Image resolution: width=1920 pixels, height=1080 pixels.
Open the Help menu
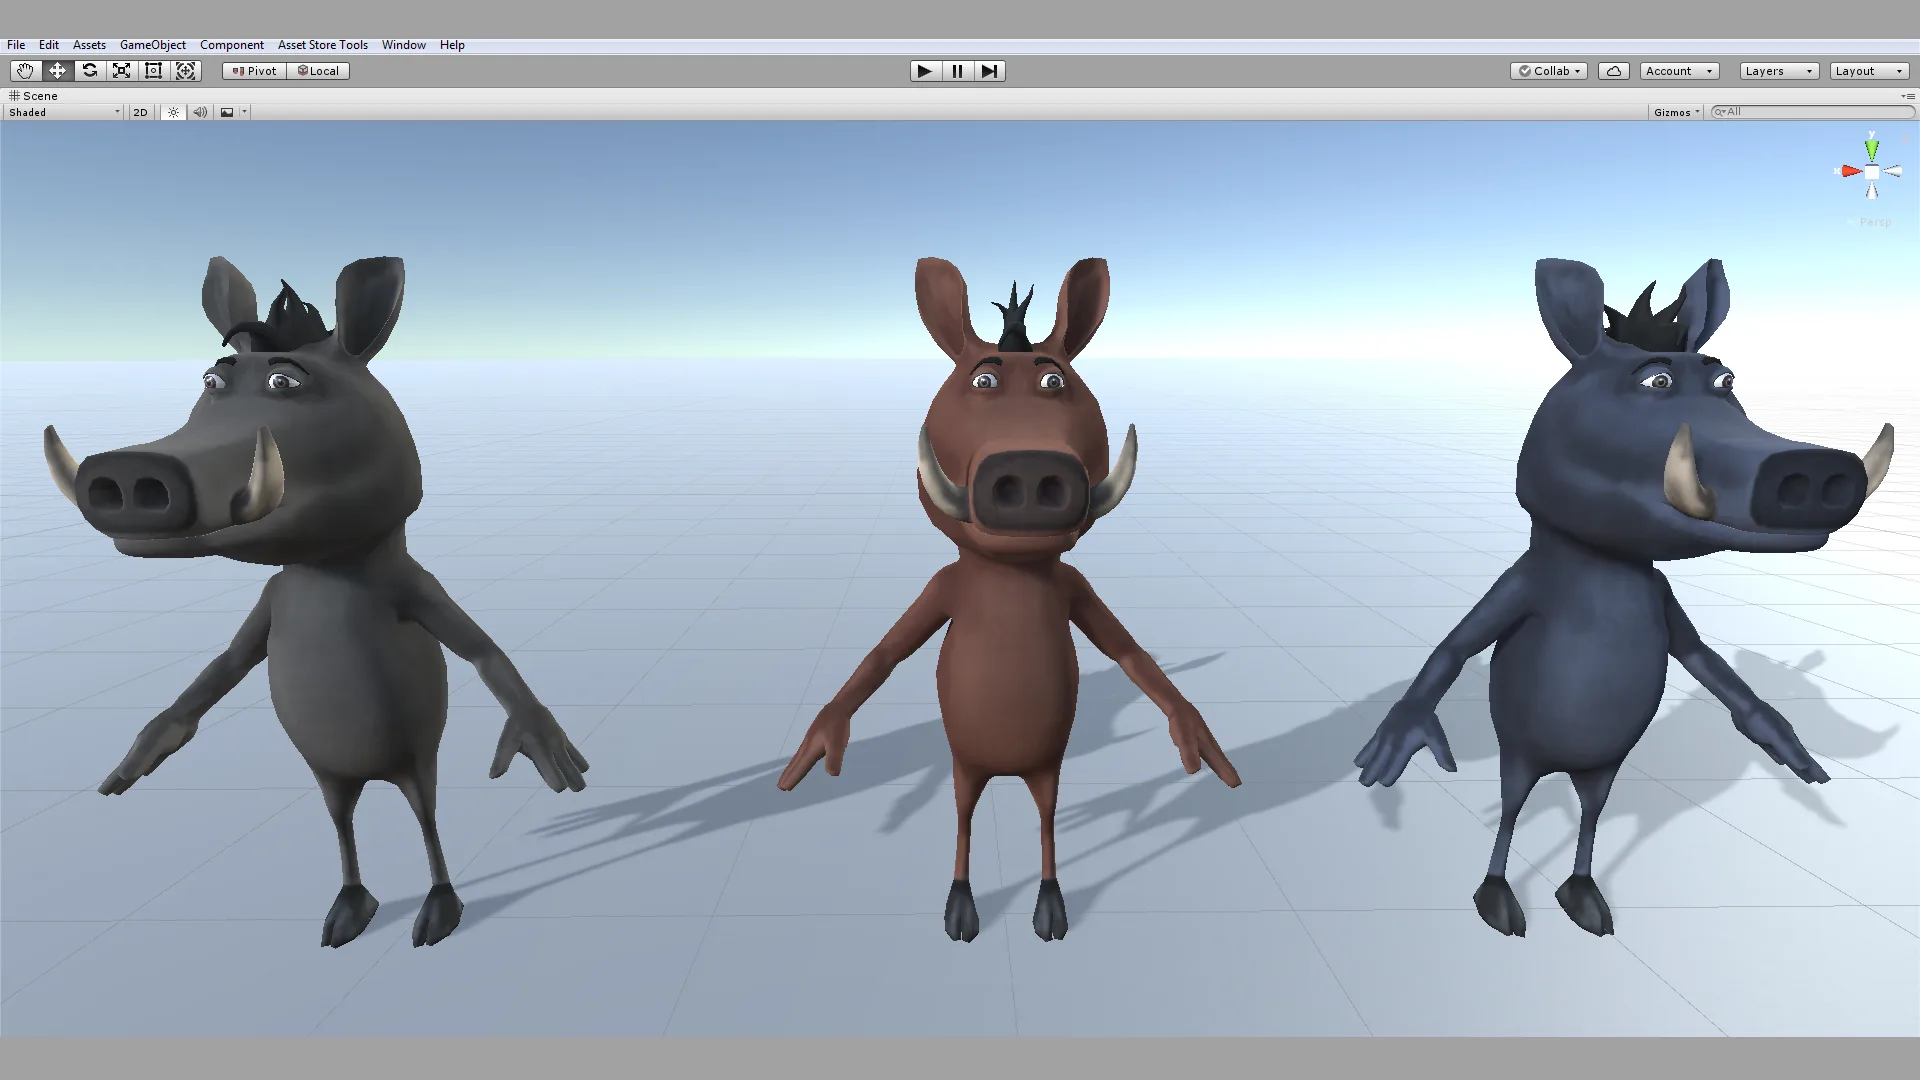pyautogui.click(x=452, y=45)
